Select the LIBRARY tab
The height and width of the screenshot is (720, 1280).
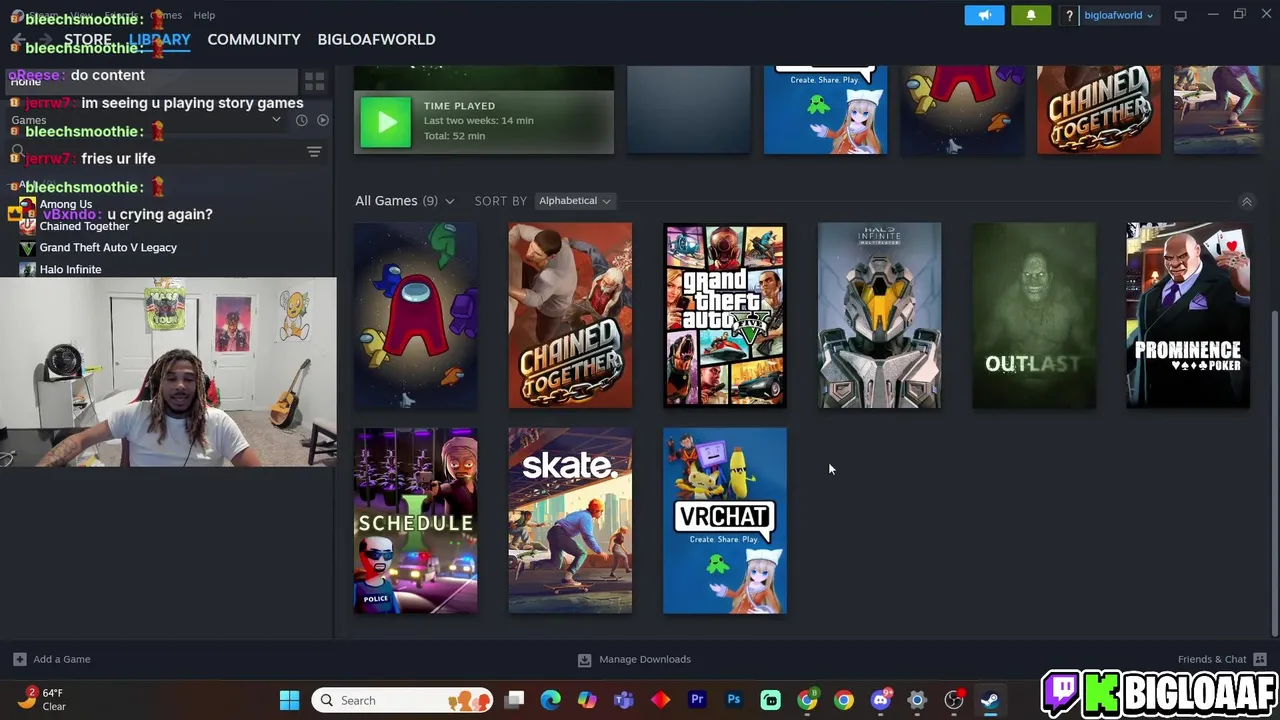click(159, 40)
